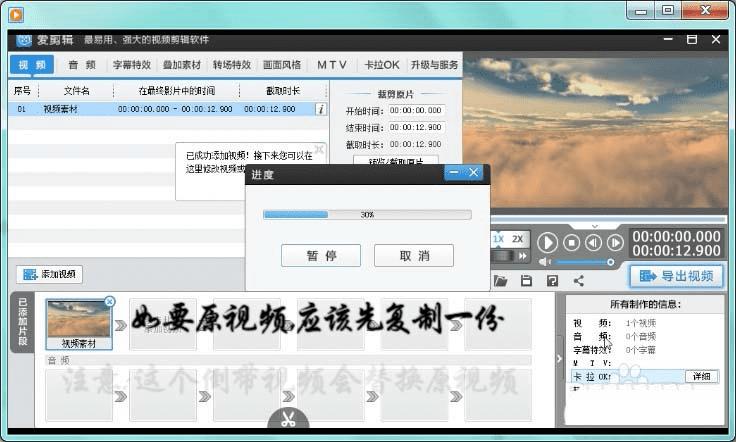This screenshot has width=736, height=442.
Task: Adjust the volume slider
Action: [584, 262]
